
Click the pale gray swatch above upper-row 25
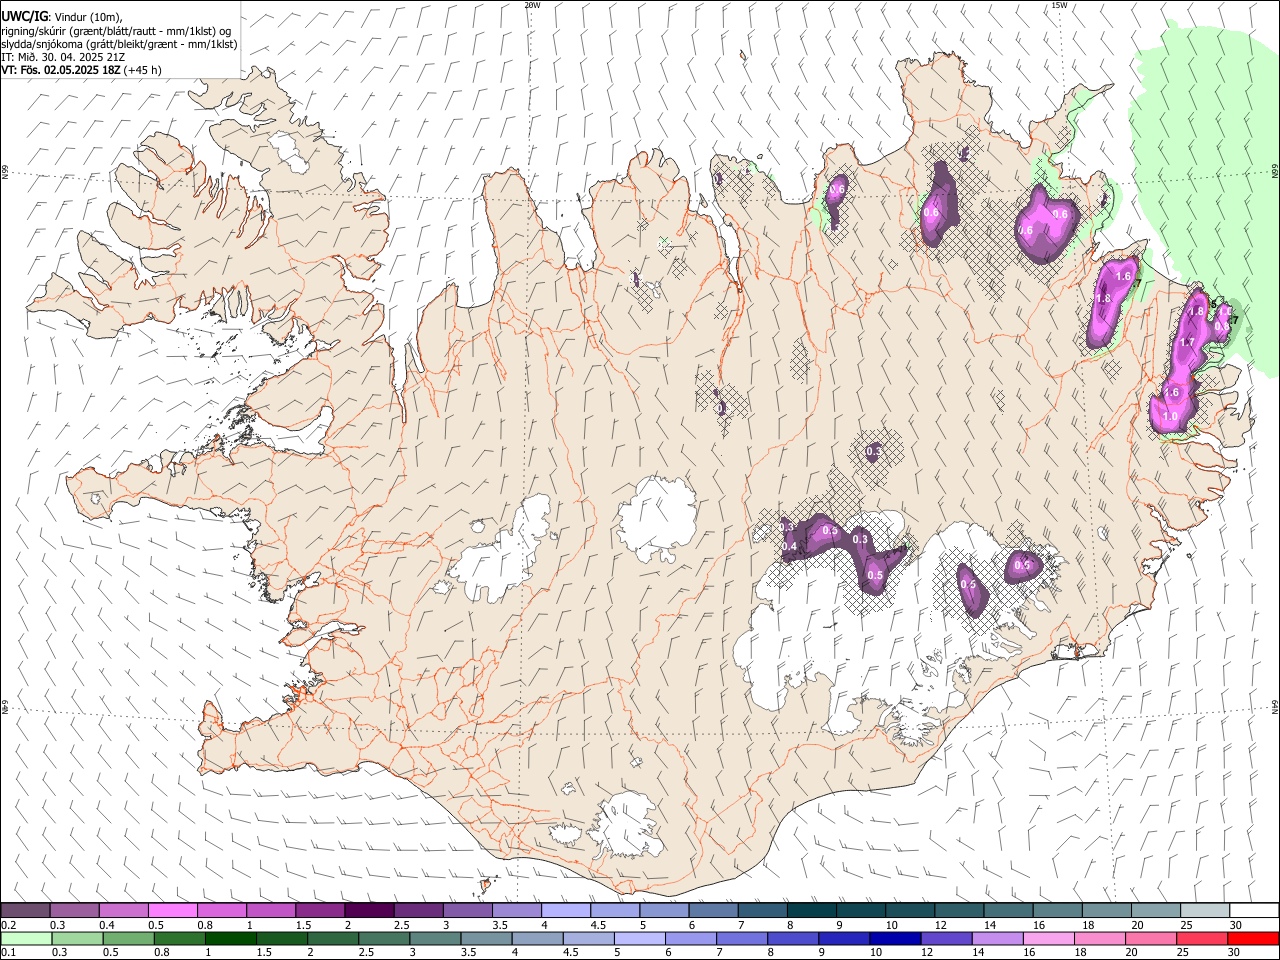[1205, 910]
